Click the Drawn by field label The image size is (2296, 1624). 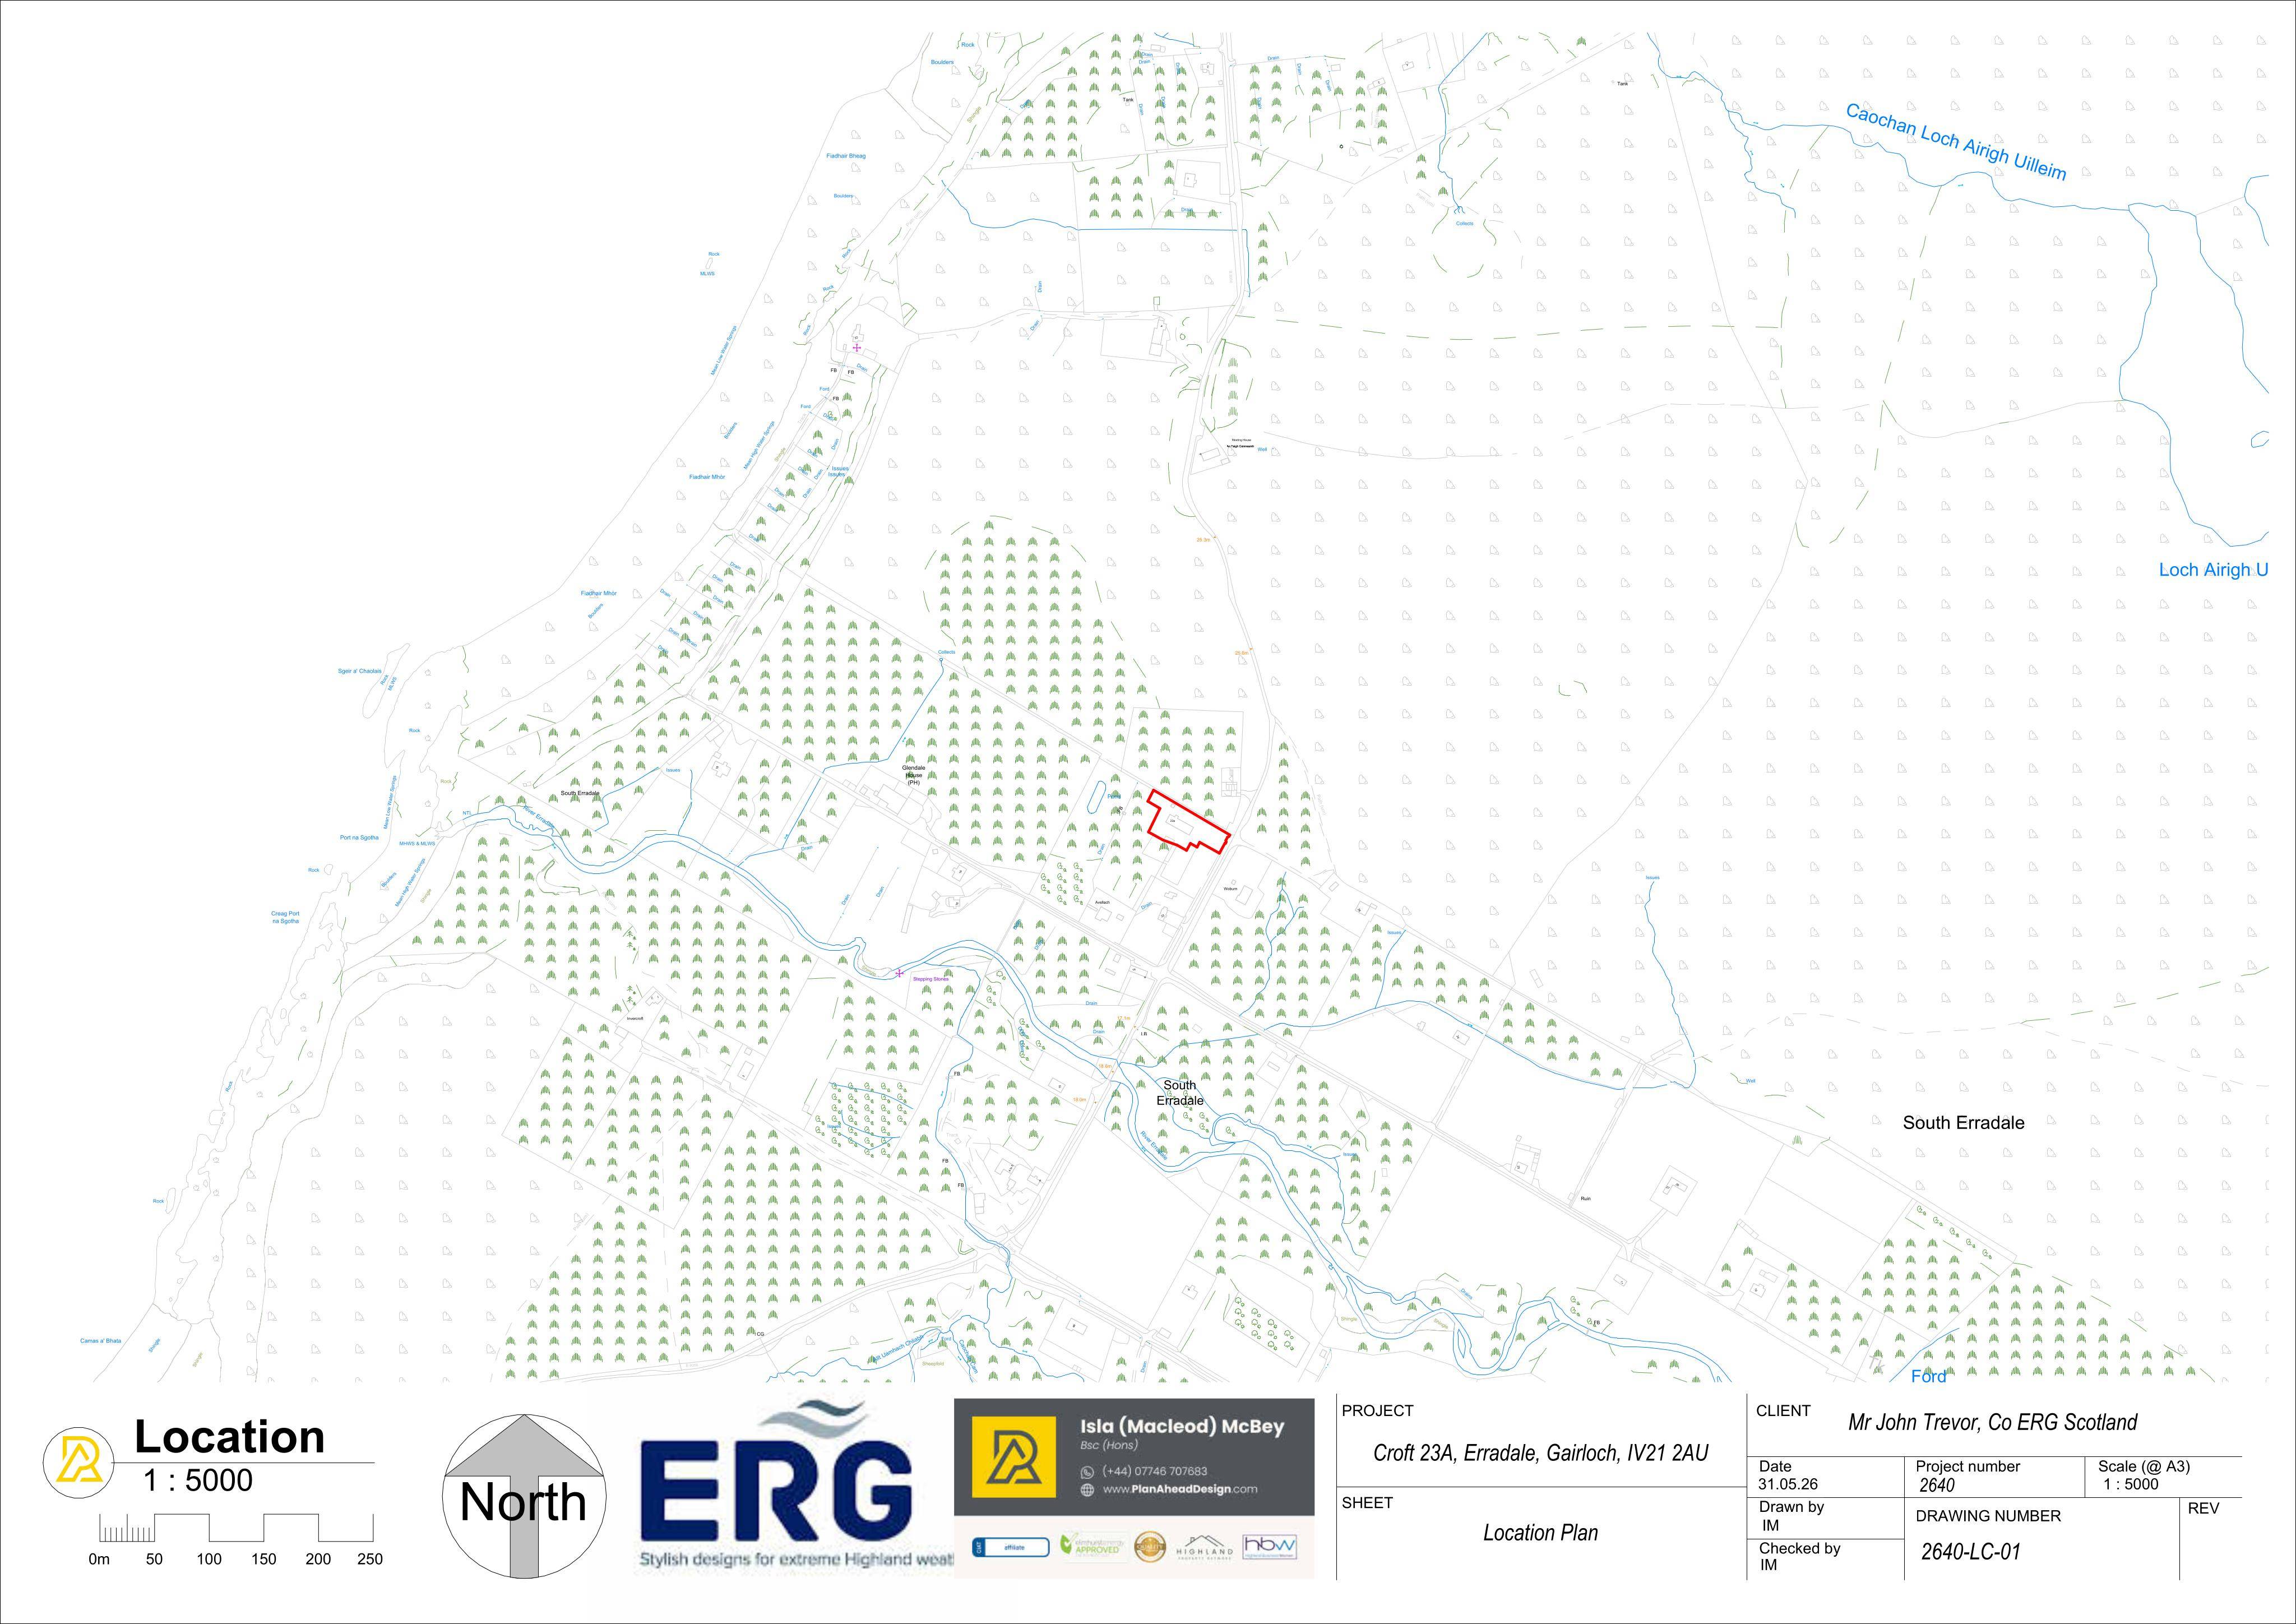point(1792,1507)
